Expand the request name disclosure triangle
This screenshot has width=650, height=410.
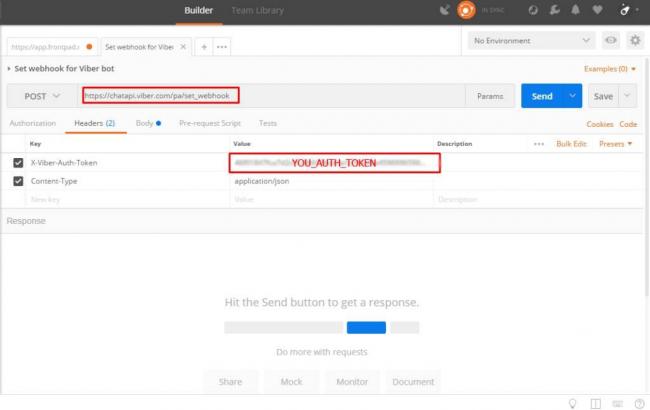(x=9, y=68)
